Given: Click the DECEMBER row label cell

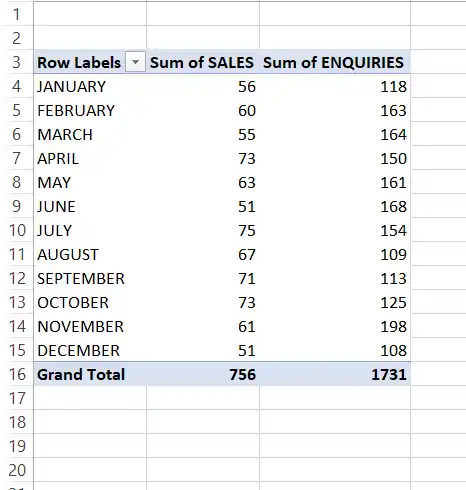Looking at the screenshot, I should pyautogui.click(x=90, y=350).
